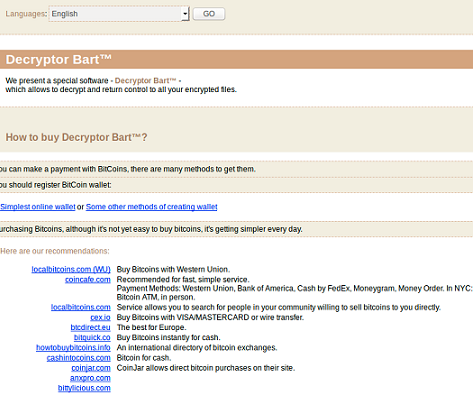Open the btcdirect.eu link
Screen dimensions: 473x395
pos(90,328)
